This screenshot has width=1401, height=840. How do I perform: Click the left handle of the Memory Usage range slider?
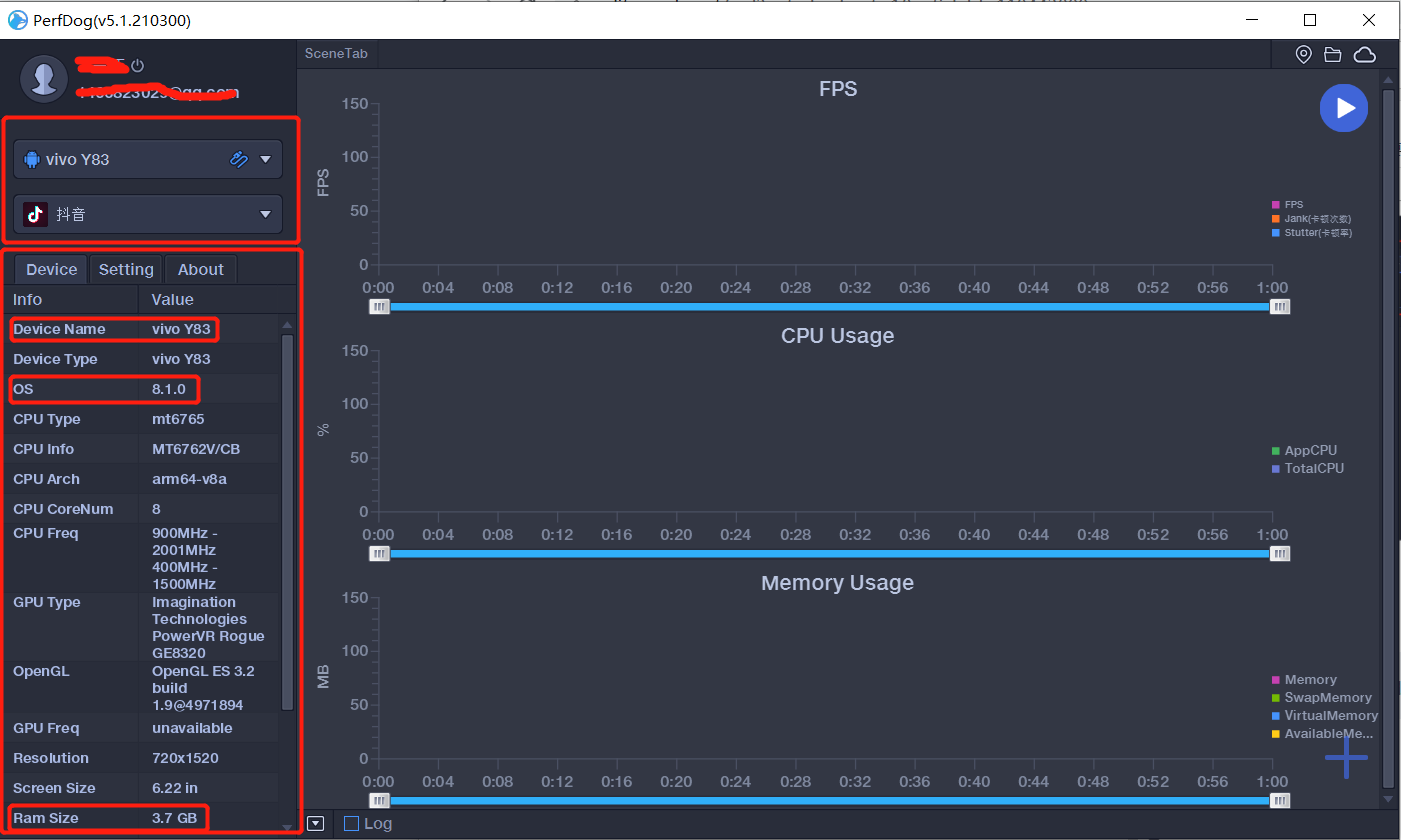pos(379,800)
